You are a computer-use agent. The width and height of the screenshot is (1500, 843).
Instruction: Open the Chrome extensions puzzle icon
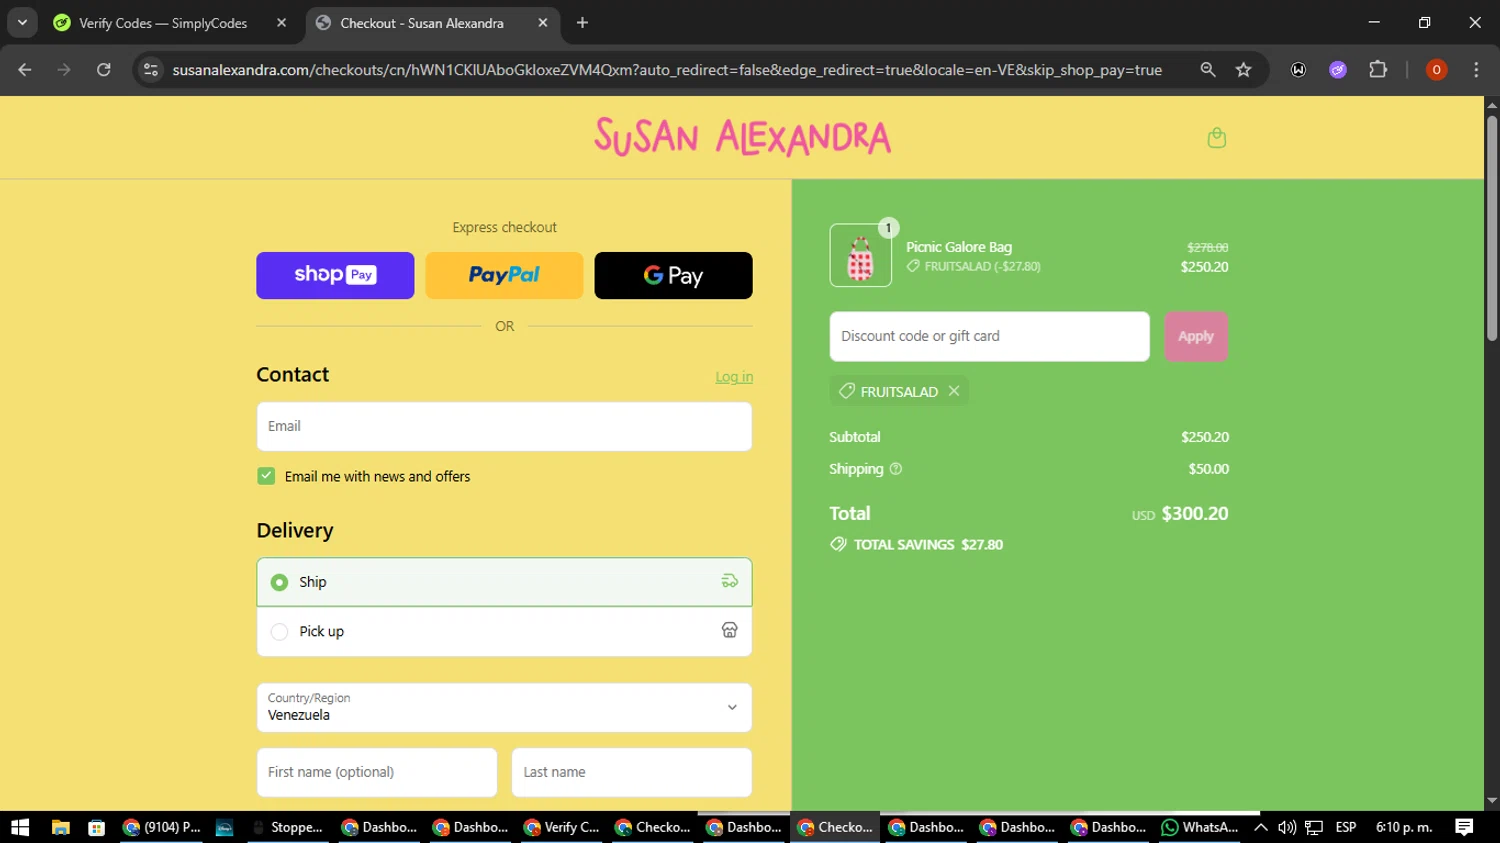[x=1378, y=70]
